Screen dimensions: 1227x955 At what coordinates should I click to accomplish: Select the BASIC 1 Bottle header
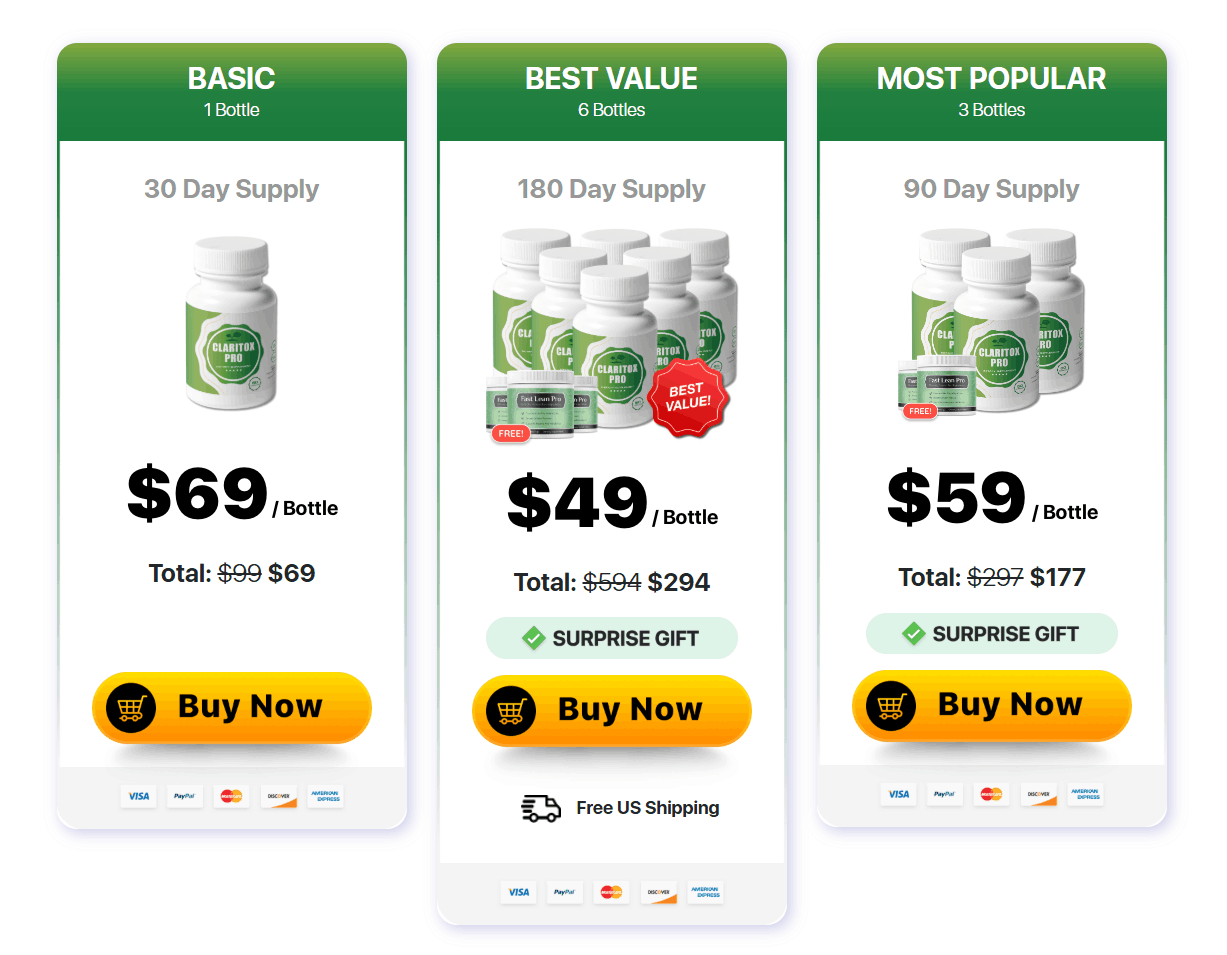[232, 91]
